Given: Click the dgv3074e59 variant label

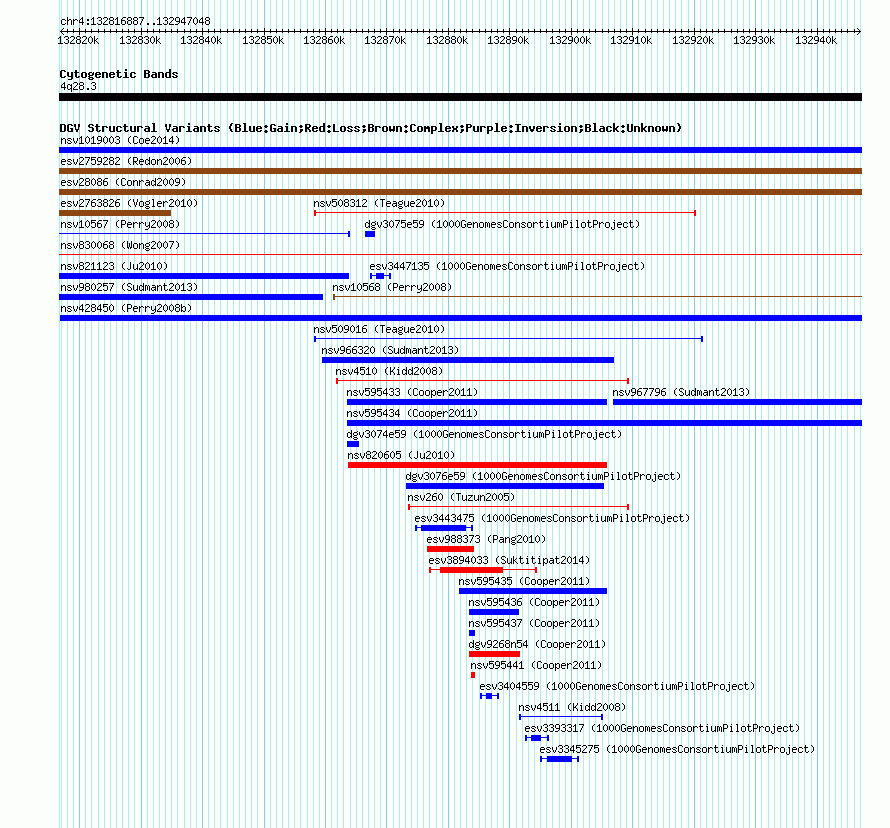Looking at the screenshot, I should pyautogui.click(x=484, y=434).
